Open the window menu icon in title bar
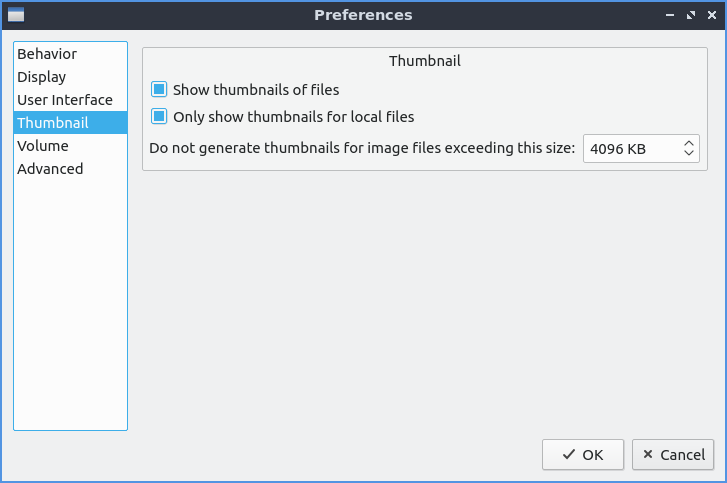Viewport: 727px width, 483px height. pyautogui.click(x=15, y=15)
